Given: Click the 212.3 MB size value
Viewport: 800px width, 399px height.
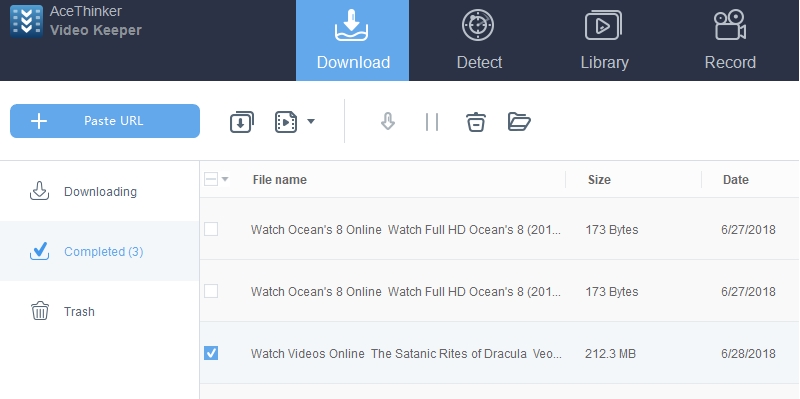Looking at the screenshot, I should click(x=610, y=354).
